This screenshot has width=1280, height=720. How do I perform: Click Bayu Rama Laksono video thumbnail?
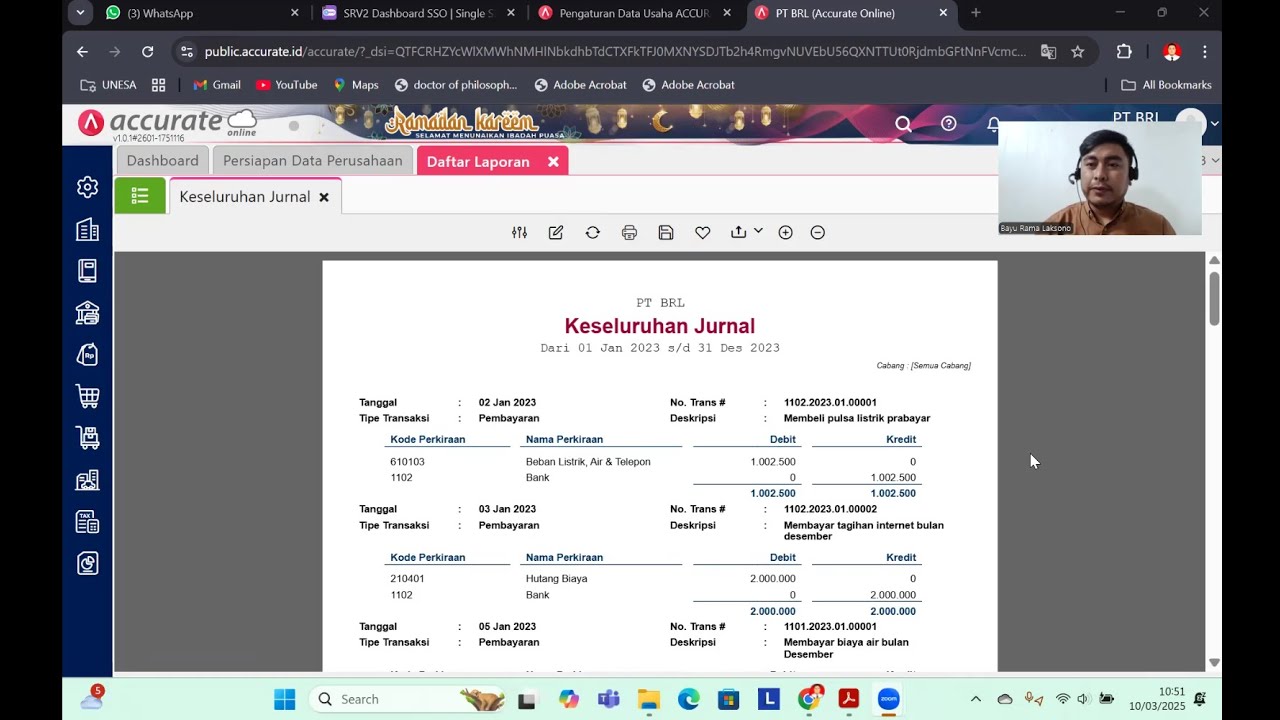[1100, 178]
